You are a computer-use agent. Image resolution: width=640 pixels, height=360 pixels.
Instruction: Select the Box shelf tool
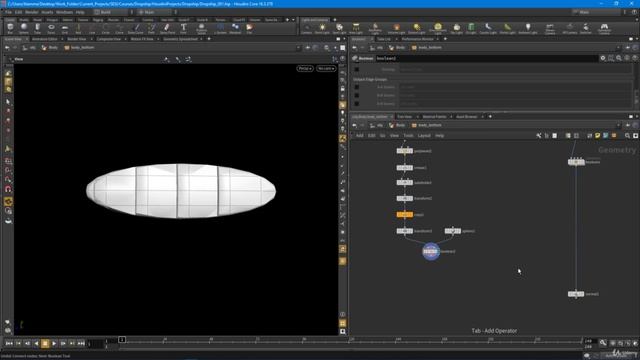point(10,29)
